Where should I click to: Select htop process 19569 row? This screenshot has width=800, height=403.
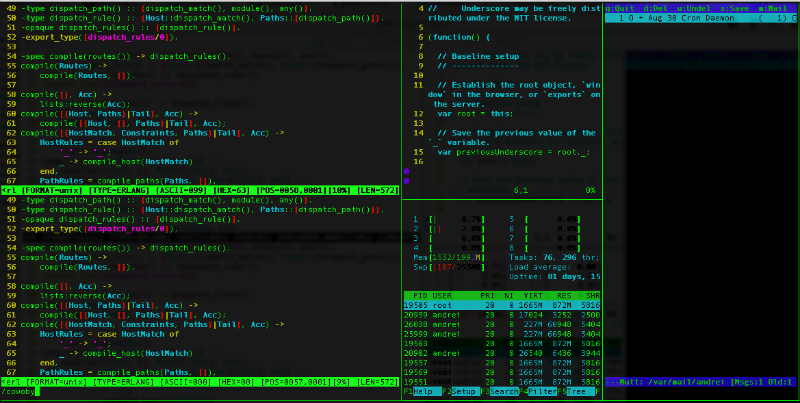point(502,372)
